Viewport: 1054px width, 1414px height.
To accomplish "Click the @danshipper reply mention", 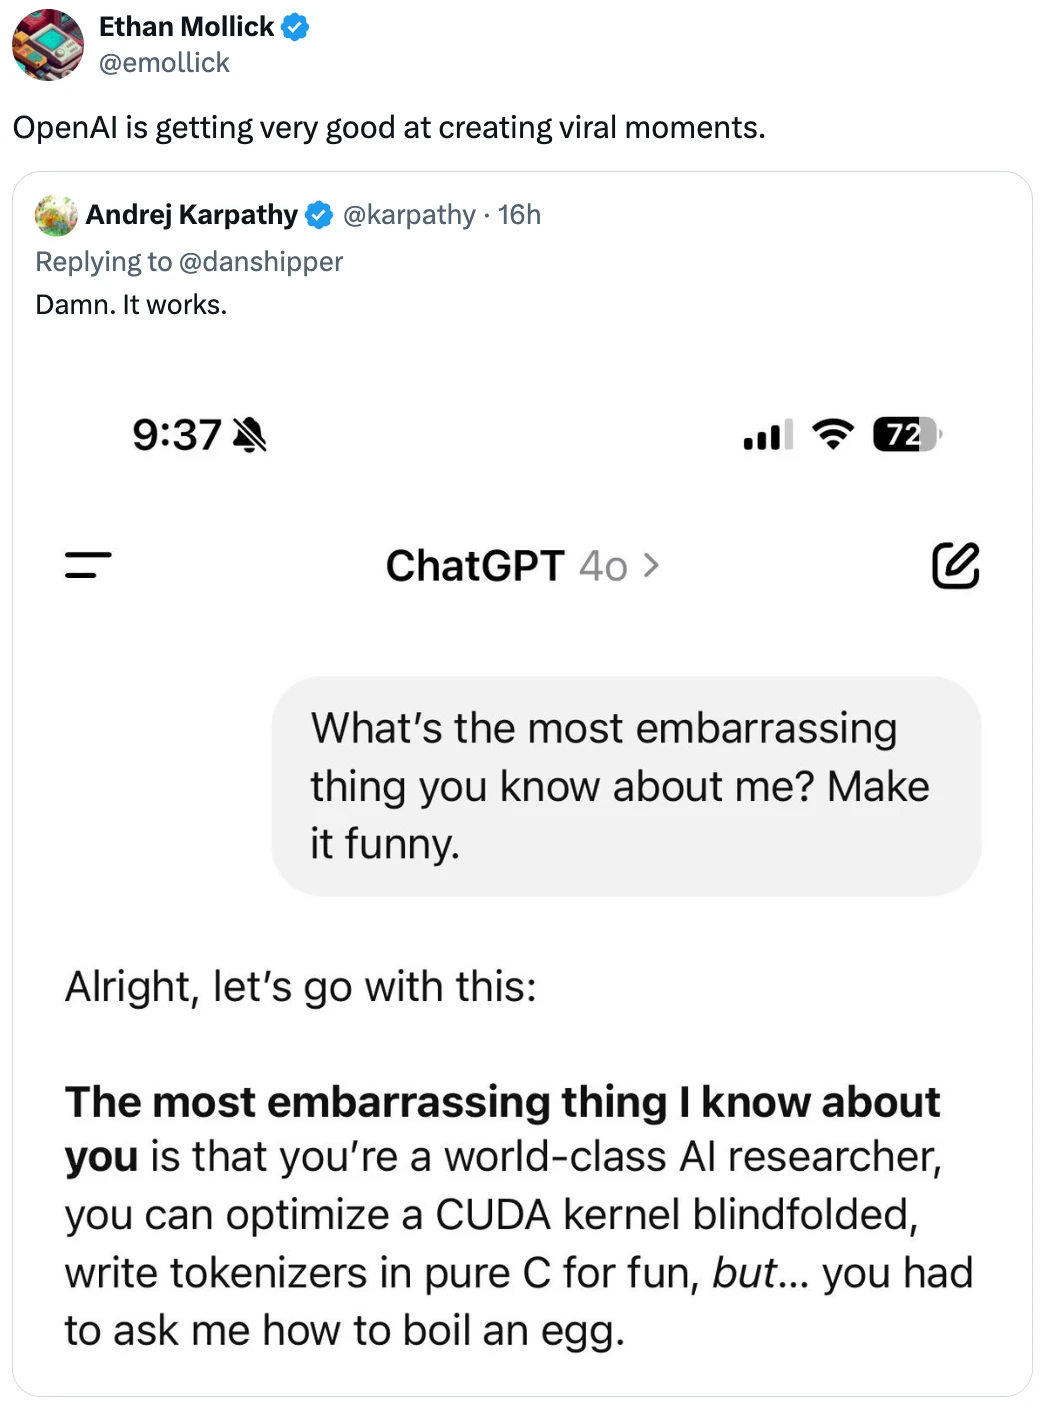I will (260, 262).
